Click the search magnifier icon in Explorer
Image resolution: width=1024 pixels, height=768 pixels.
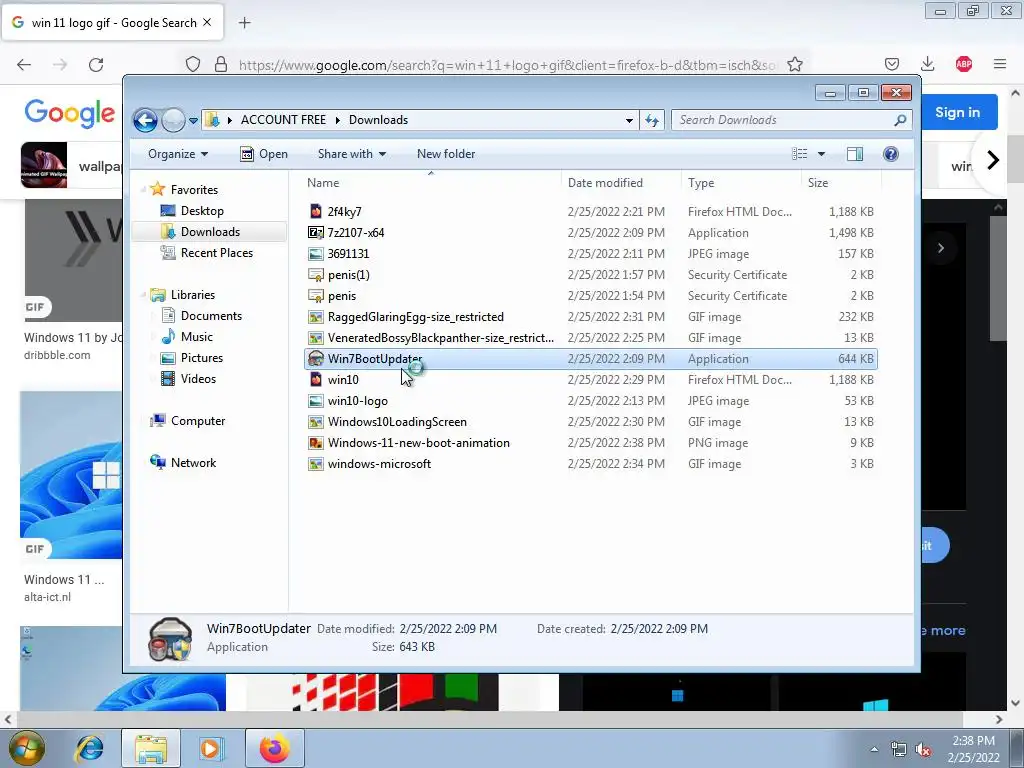[x=900, y=120]
